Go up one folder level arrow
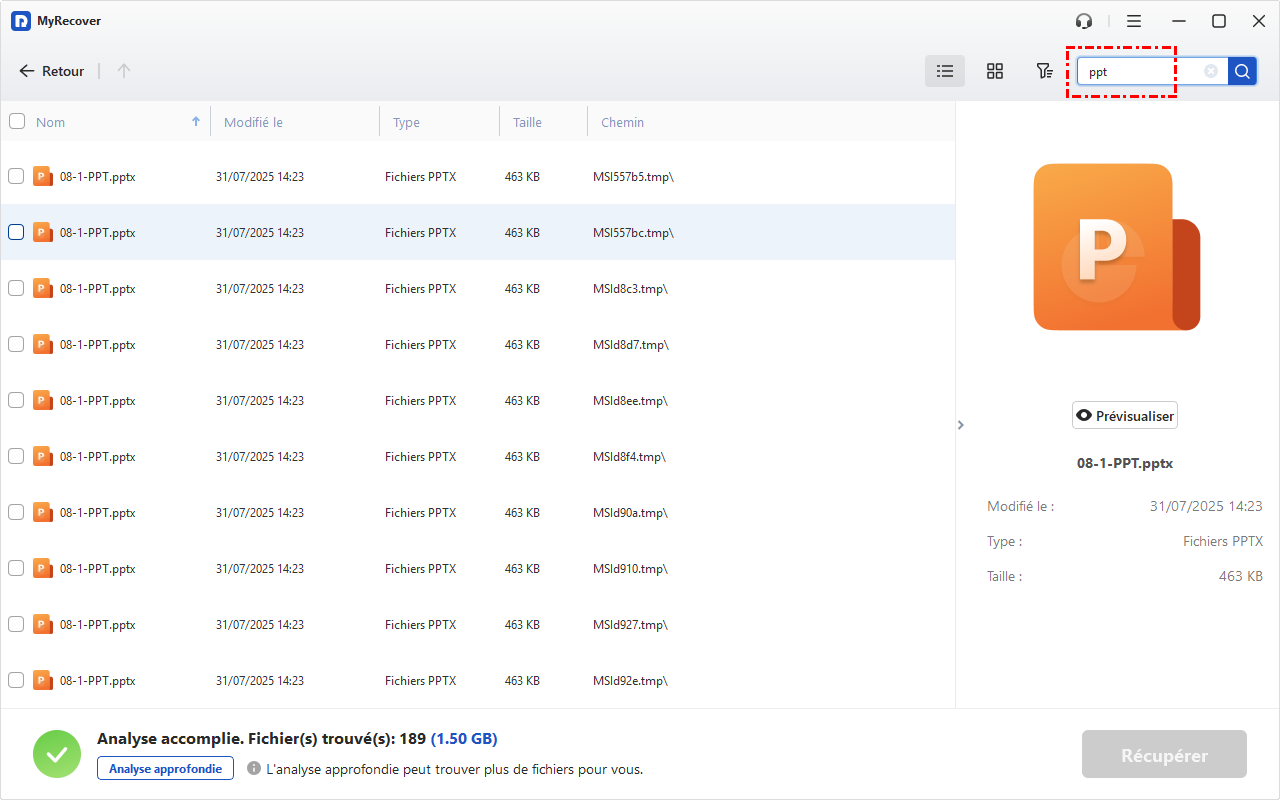The image size is (1280, 800). [124, 71]
